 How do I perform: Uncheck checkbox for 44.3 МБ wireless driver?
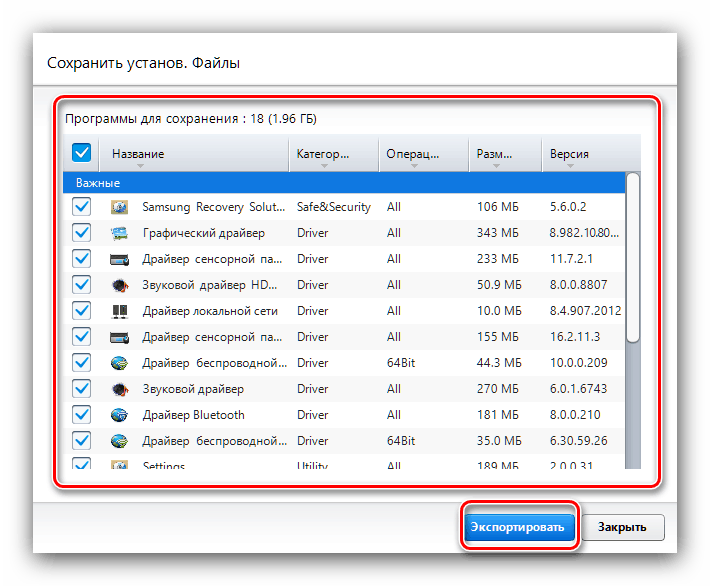[82, 363]
